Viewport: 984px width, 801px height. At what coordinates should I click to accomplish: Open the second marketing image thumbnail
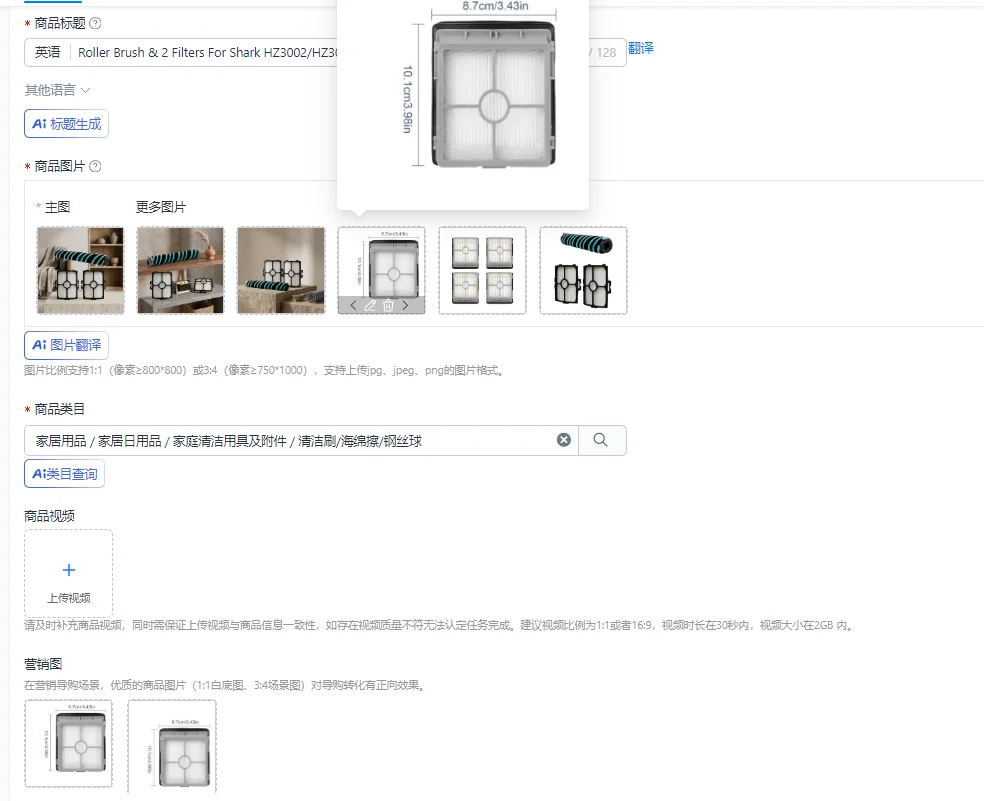pyautogui.click(x=172, y=747)
